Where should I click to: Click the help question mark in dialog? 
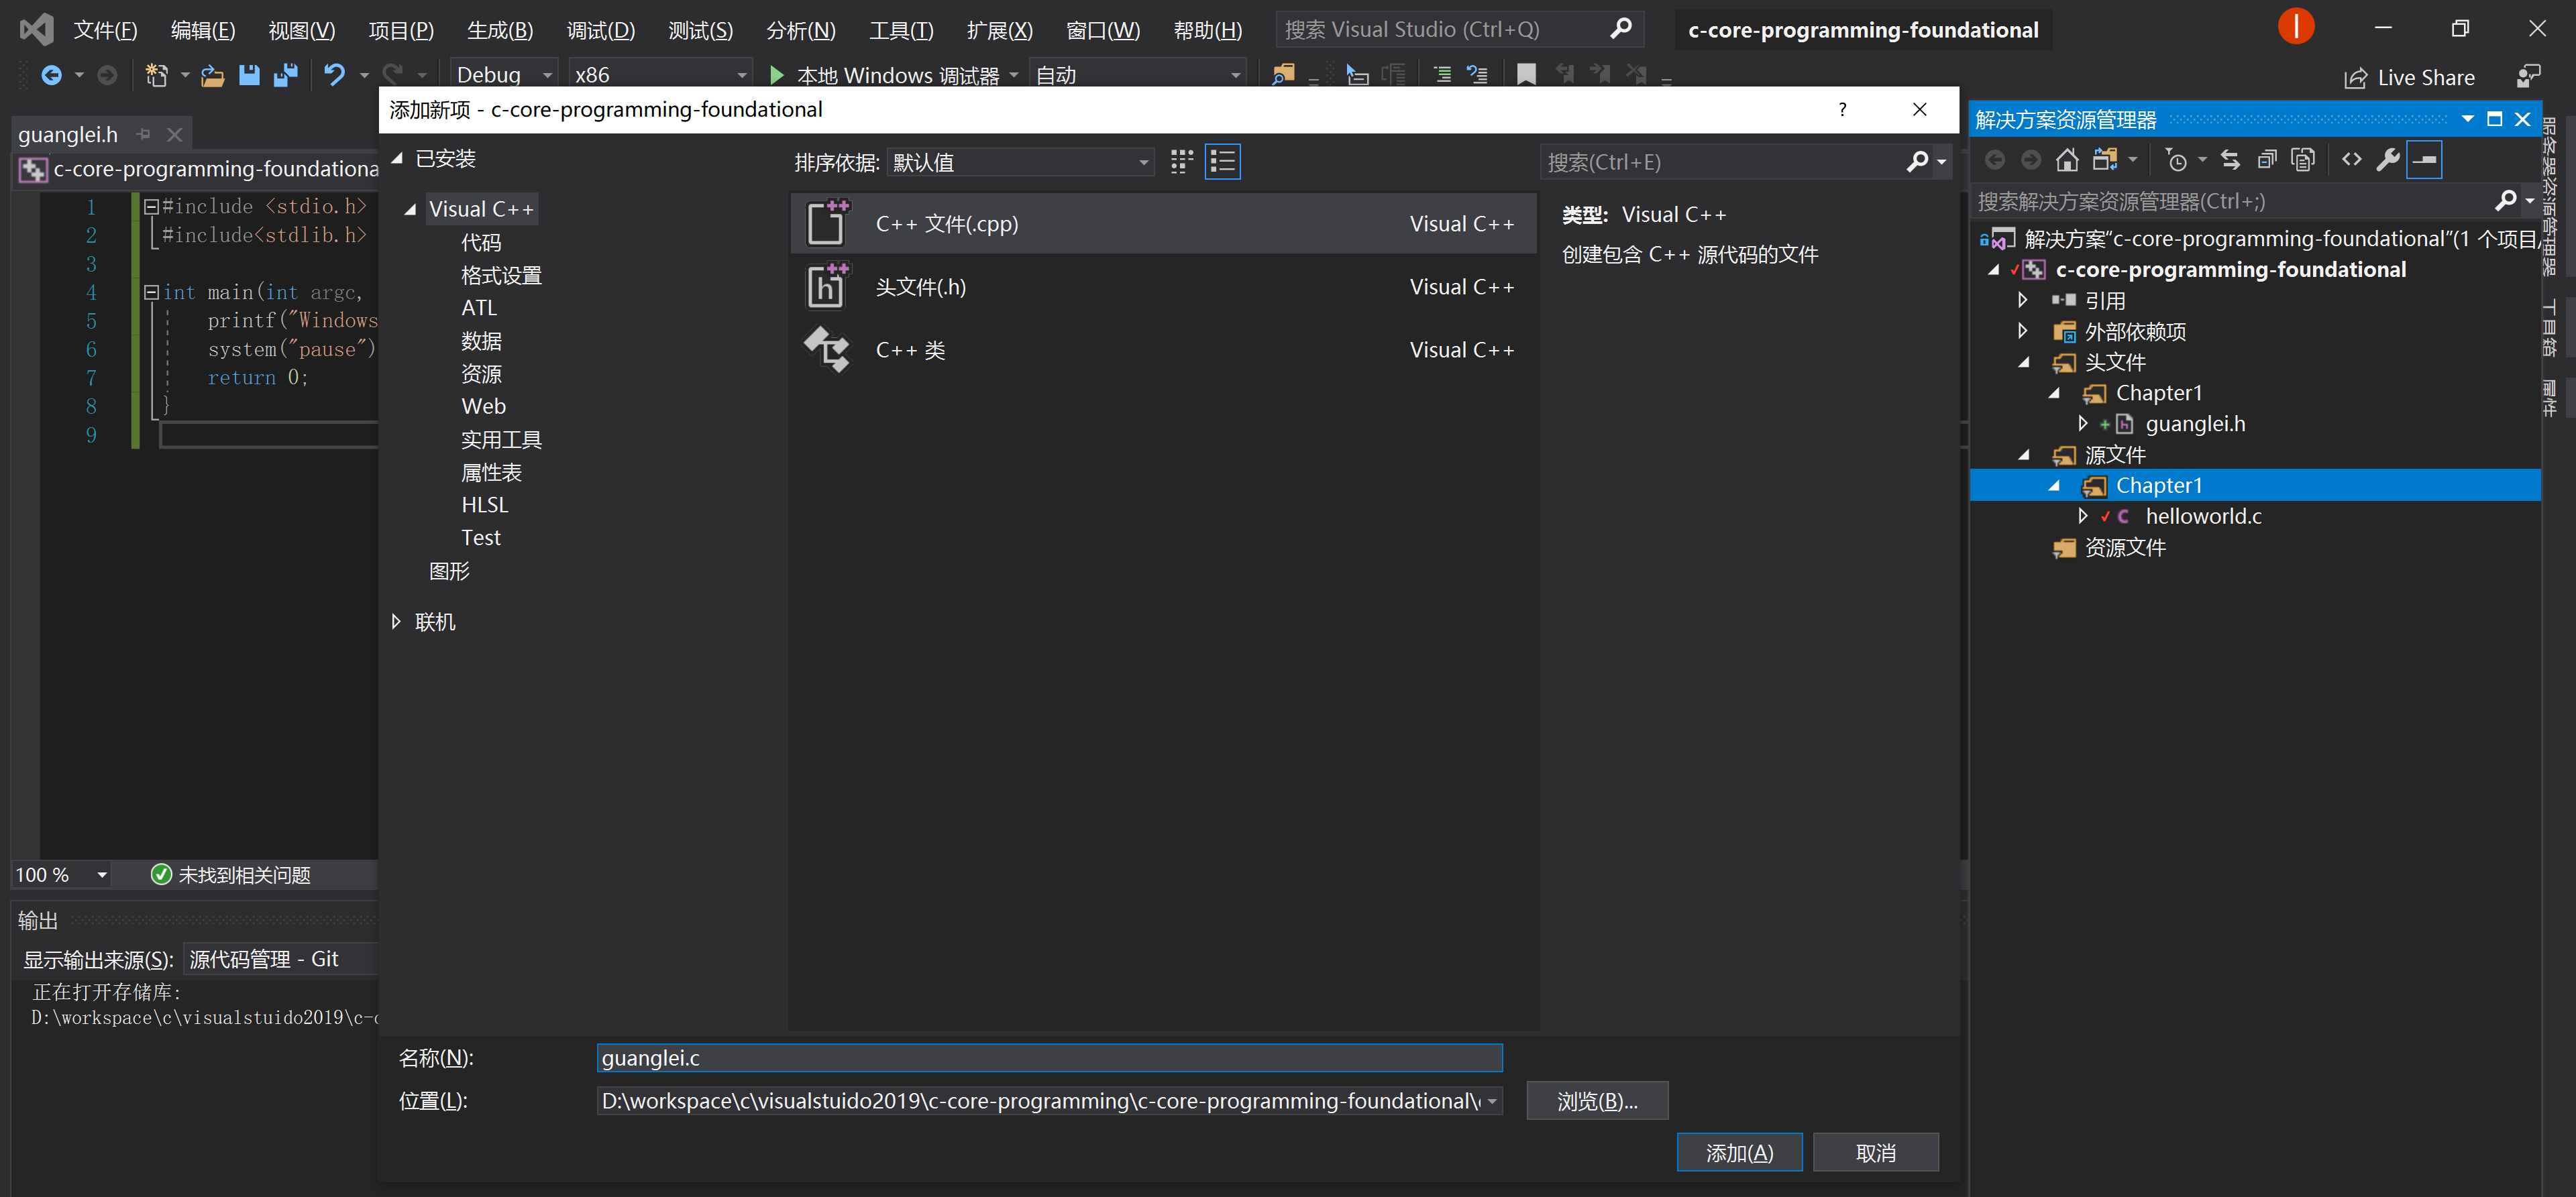[x=1842, y=110]
